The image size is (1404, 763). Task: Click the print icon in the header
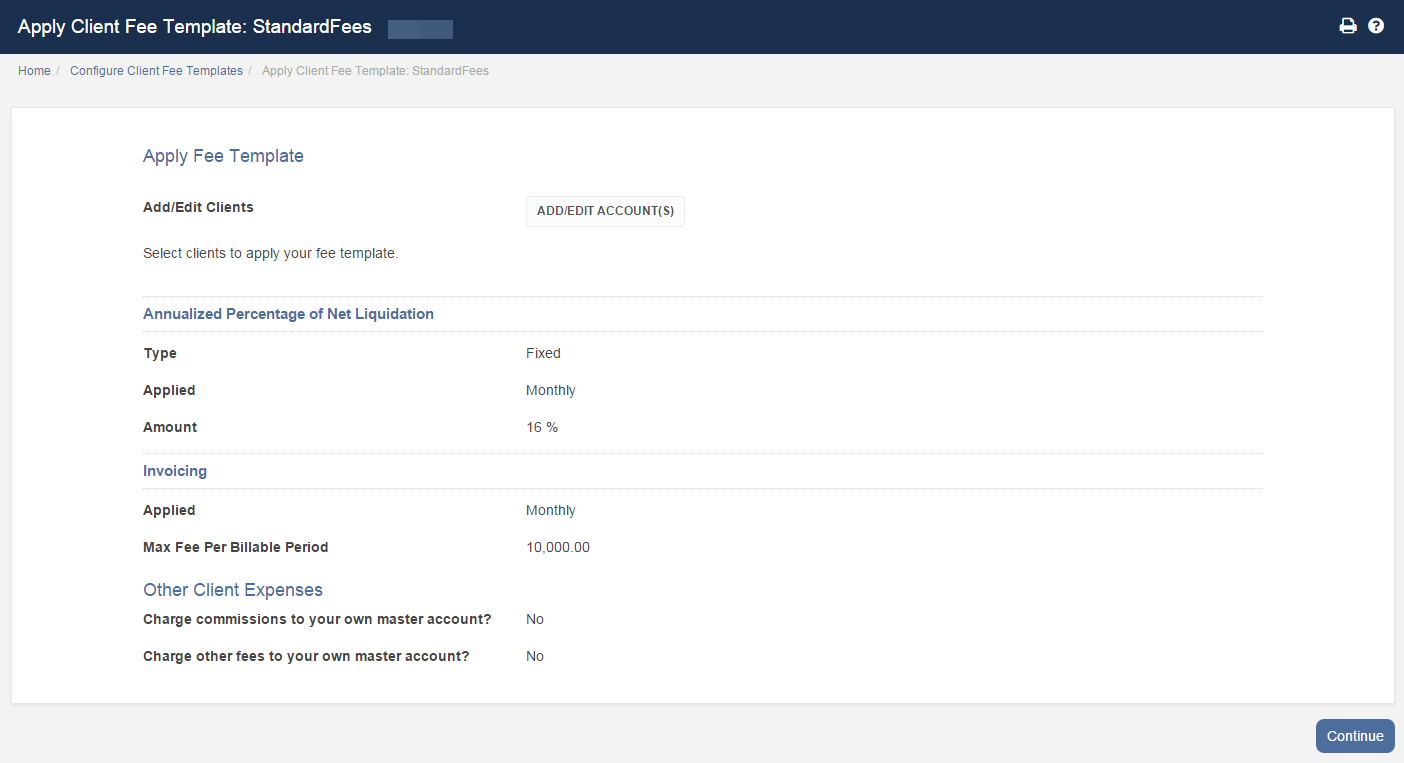1348,26
